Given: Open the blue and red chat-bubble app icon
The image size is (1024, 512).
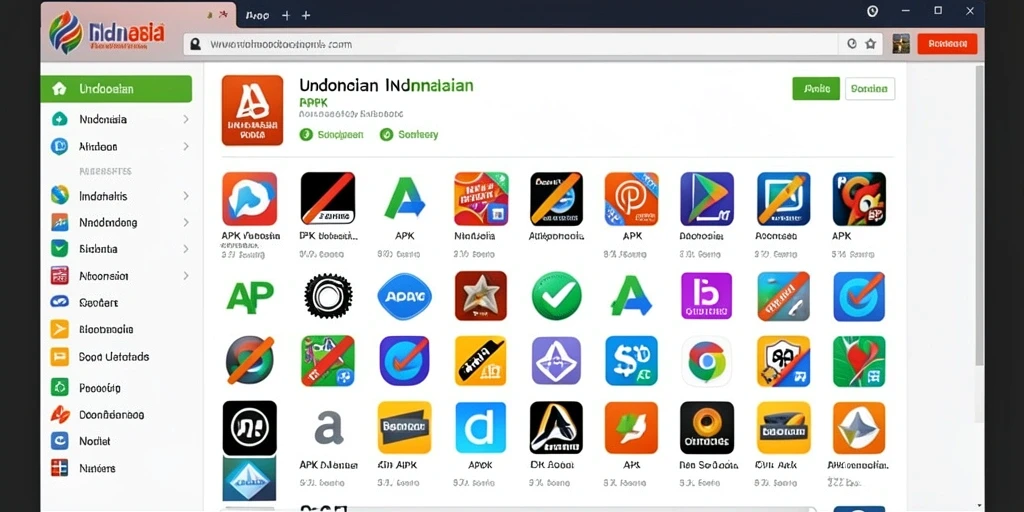Looking at the screenshot, I should click(x=249, y=199).
